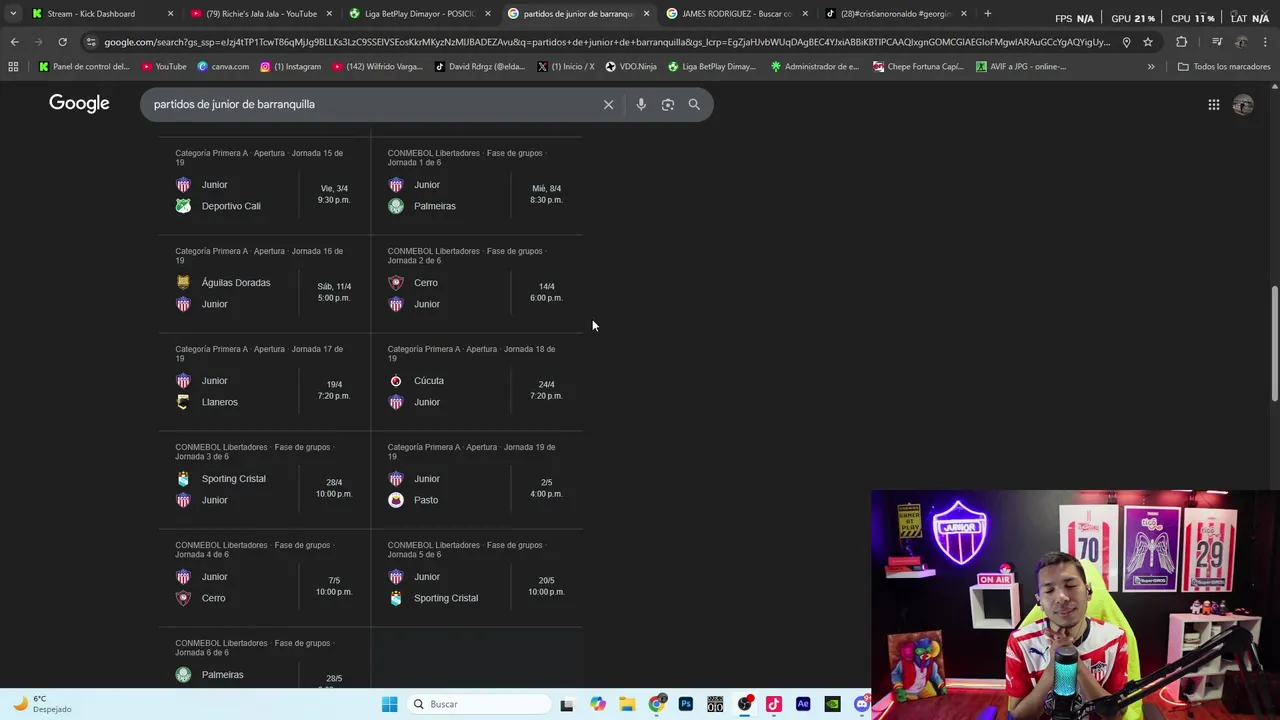
Task: Click the Pasto team crest
Action: (396, 500)
